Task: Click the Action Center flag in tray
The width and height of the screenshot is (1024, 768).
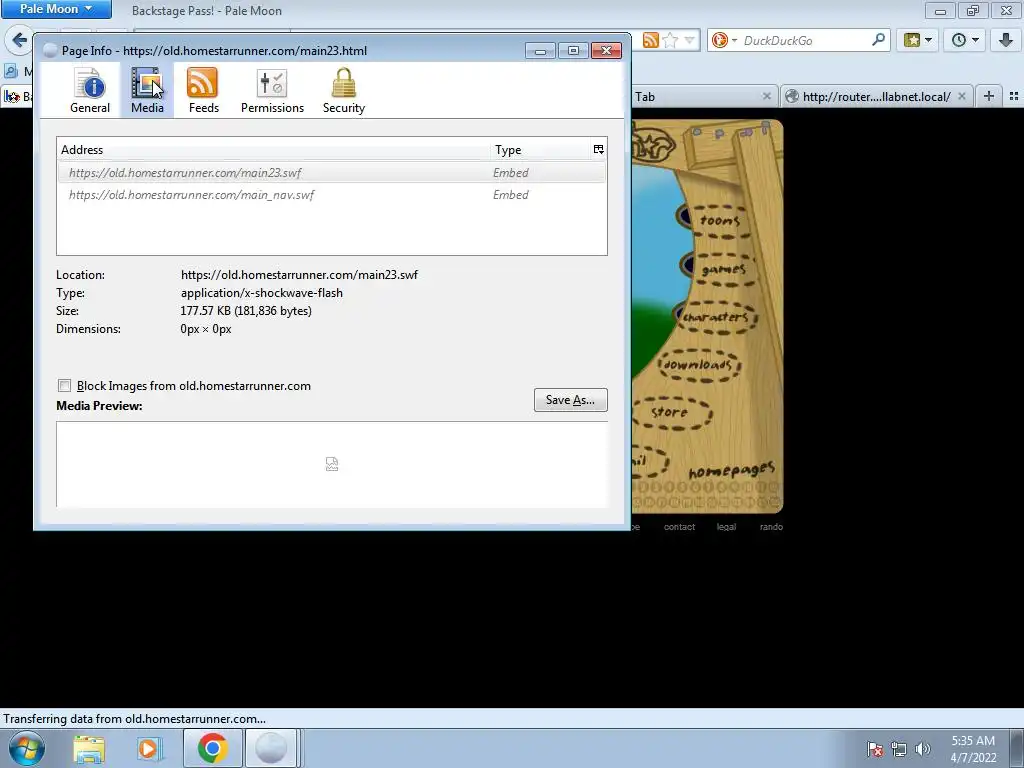Action: click(875, 749)
